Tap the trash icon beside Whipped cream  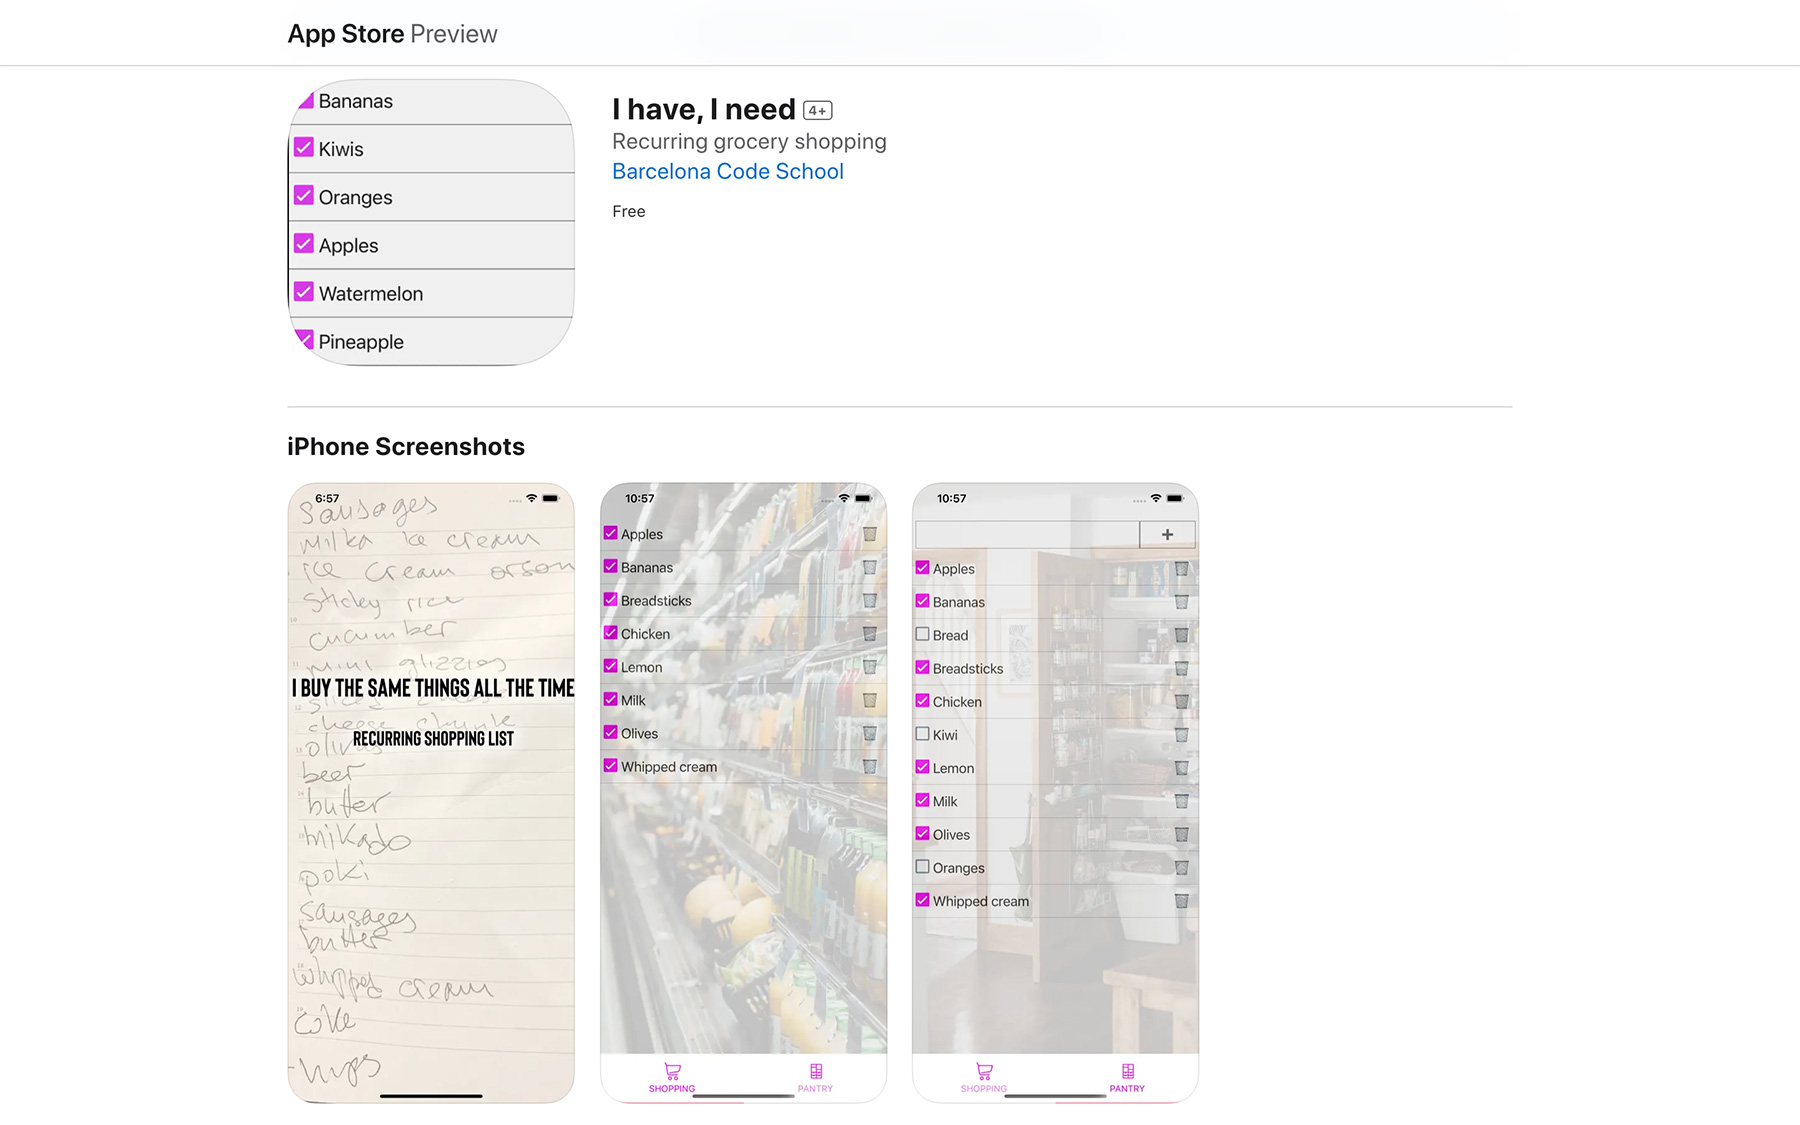[x=870, y=766]
